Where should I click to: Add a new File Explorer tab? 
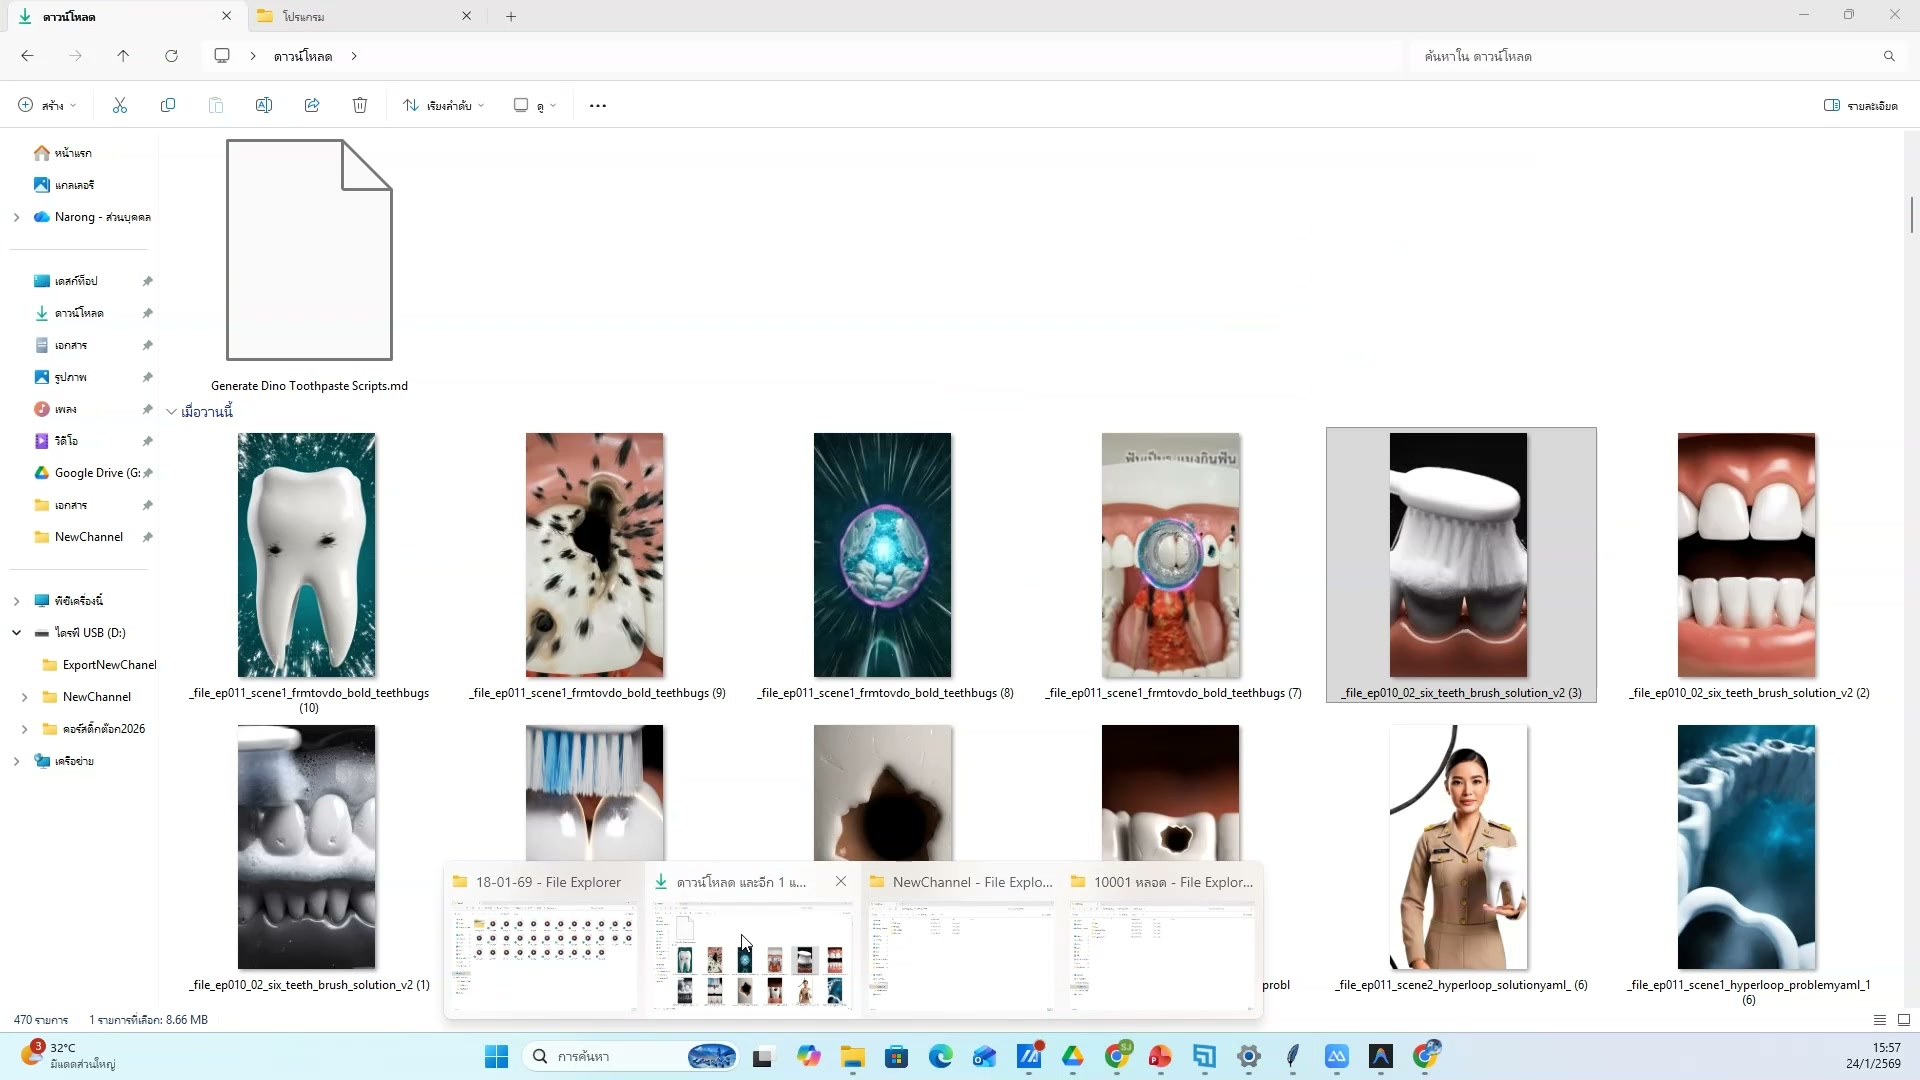511,16
